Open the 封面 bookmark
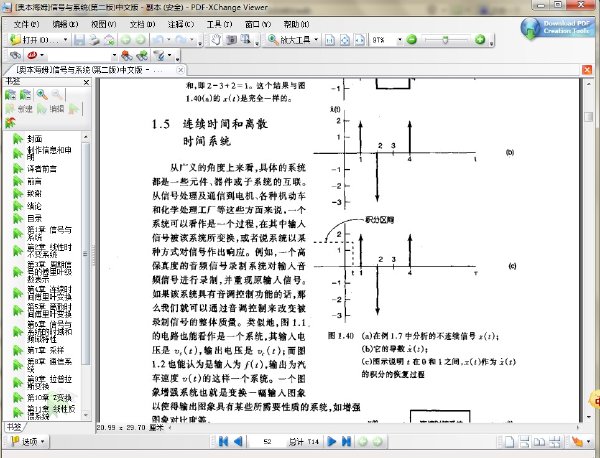The height and width of the screenshot is (458, 600). click(35, 139)
